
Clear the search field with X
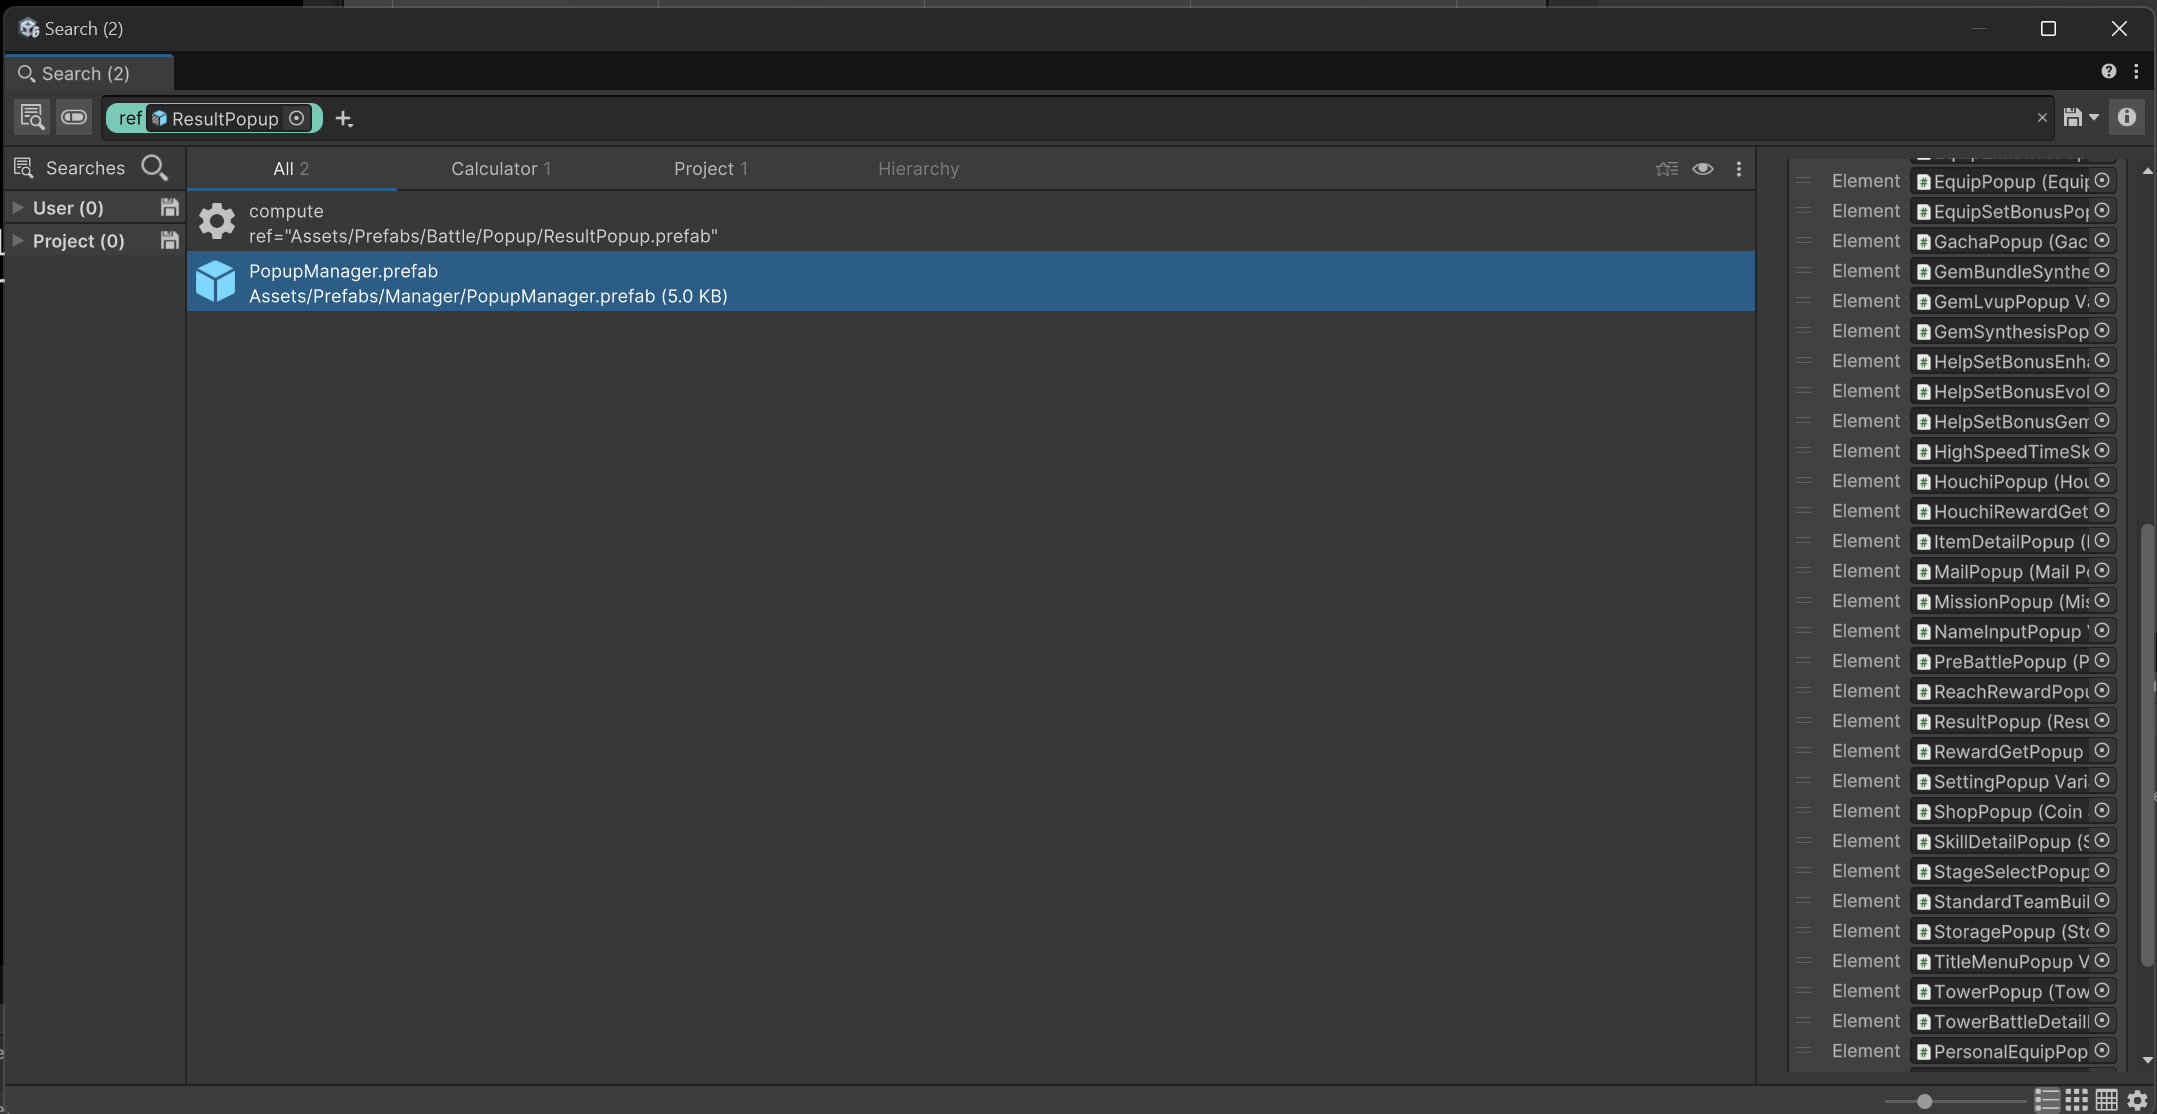pyautogui.click(x=2042, y=118)
